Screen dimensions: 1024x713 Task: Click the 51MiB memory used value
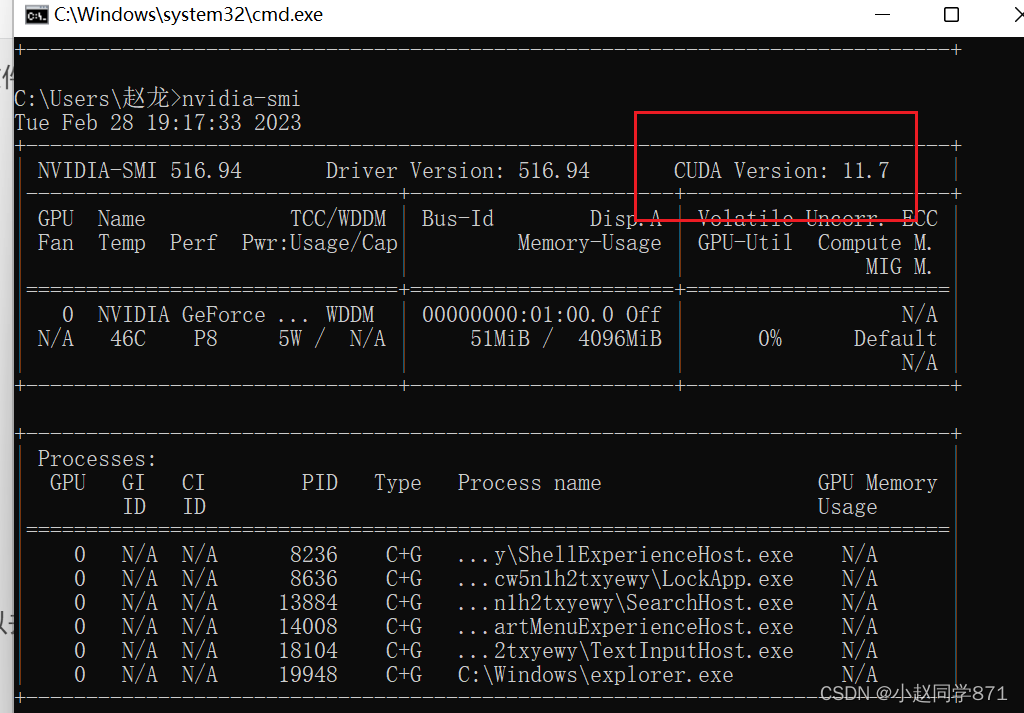pyautogui.click(x=500, y=339)
